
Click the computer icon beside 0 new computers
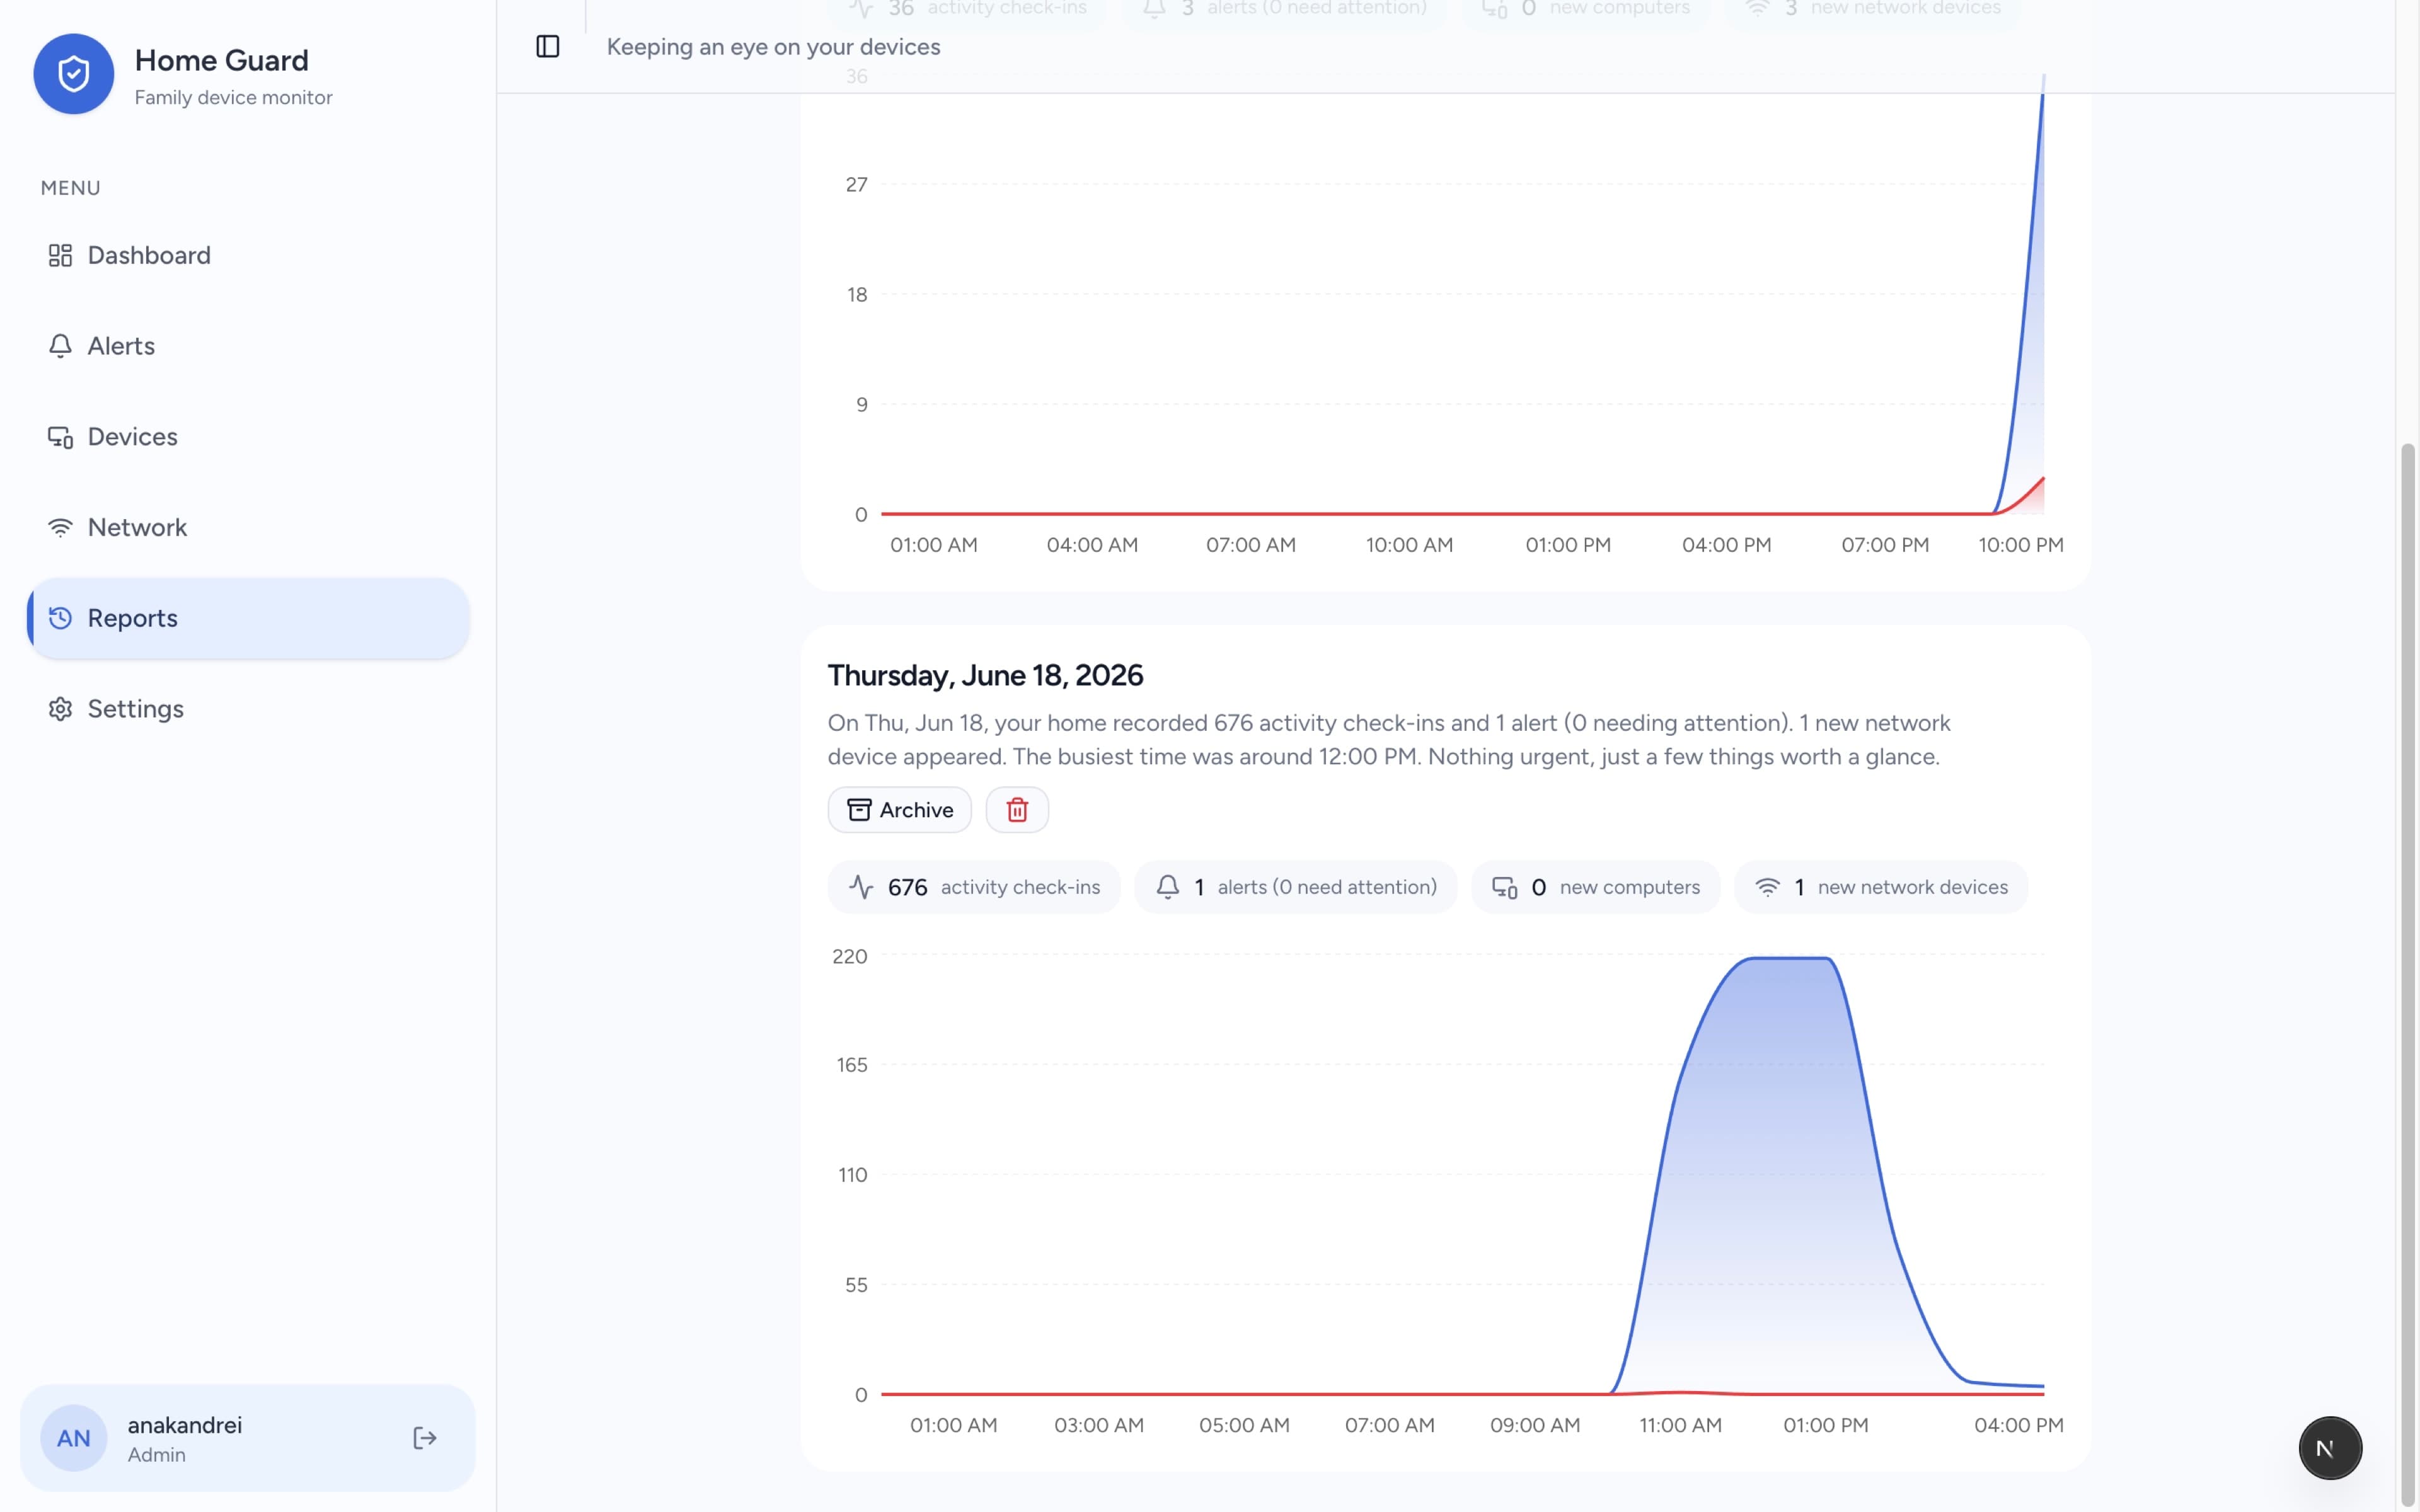pos(1504,887)
